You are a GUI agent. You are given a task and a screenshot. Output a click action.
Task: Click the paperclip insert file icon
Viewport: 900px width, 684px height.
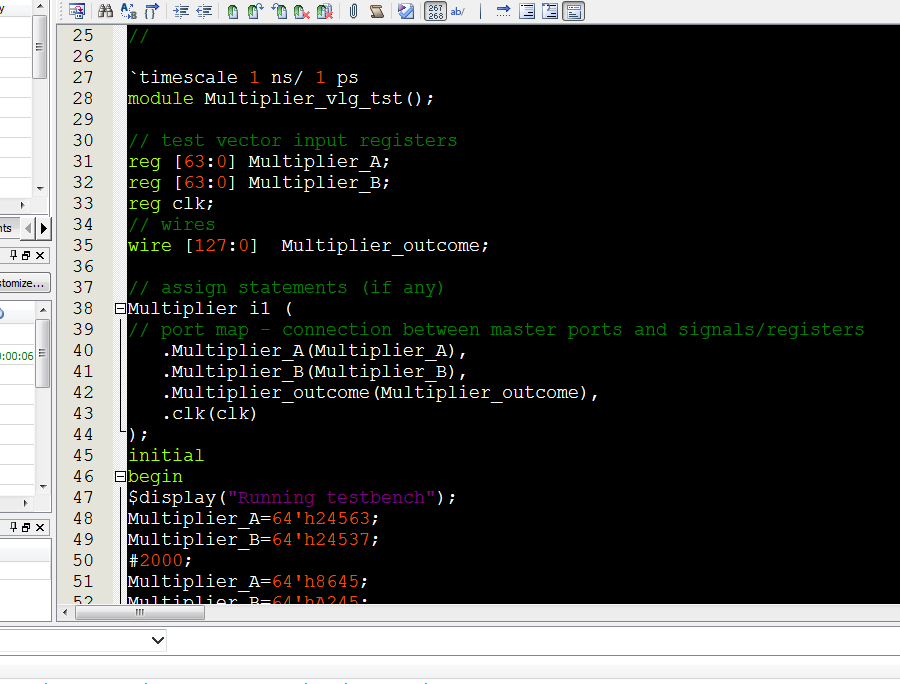point(354,11)
